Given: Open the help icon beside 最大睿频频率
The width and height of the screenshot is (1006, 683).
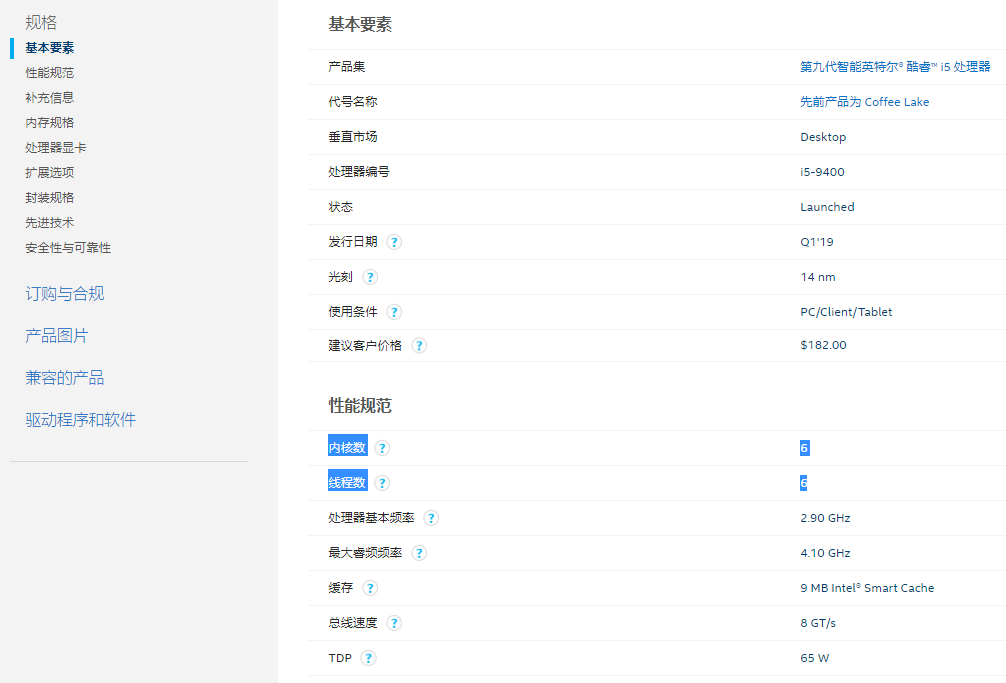Looking at the screenshot, I should click(x=419, y=553).
